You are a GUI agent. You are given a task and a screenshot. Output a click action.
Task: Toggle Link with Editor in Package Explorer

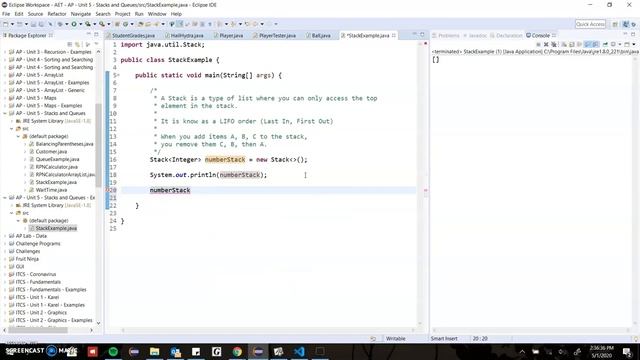[x=78, y=44]
